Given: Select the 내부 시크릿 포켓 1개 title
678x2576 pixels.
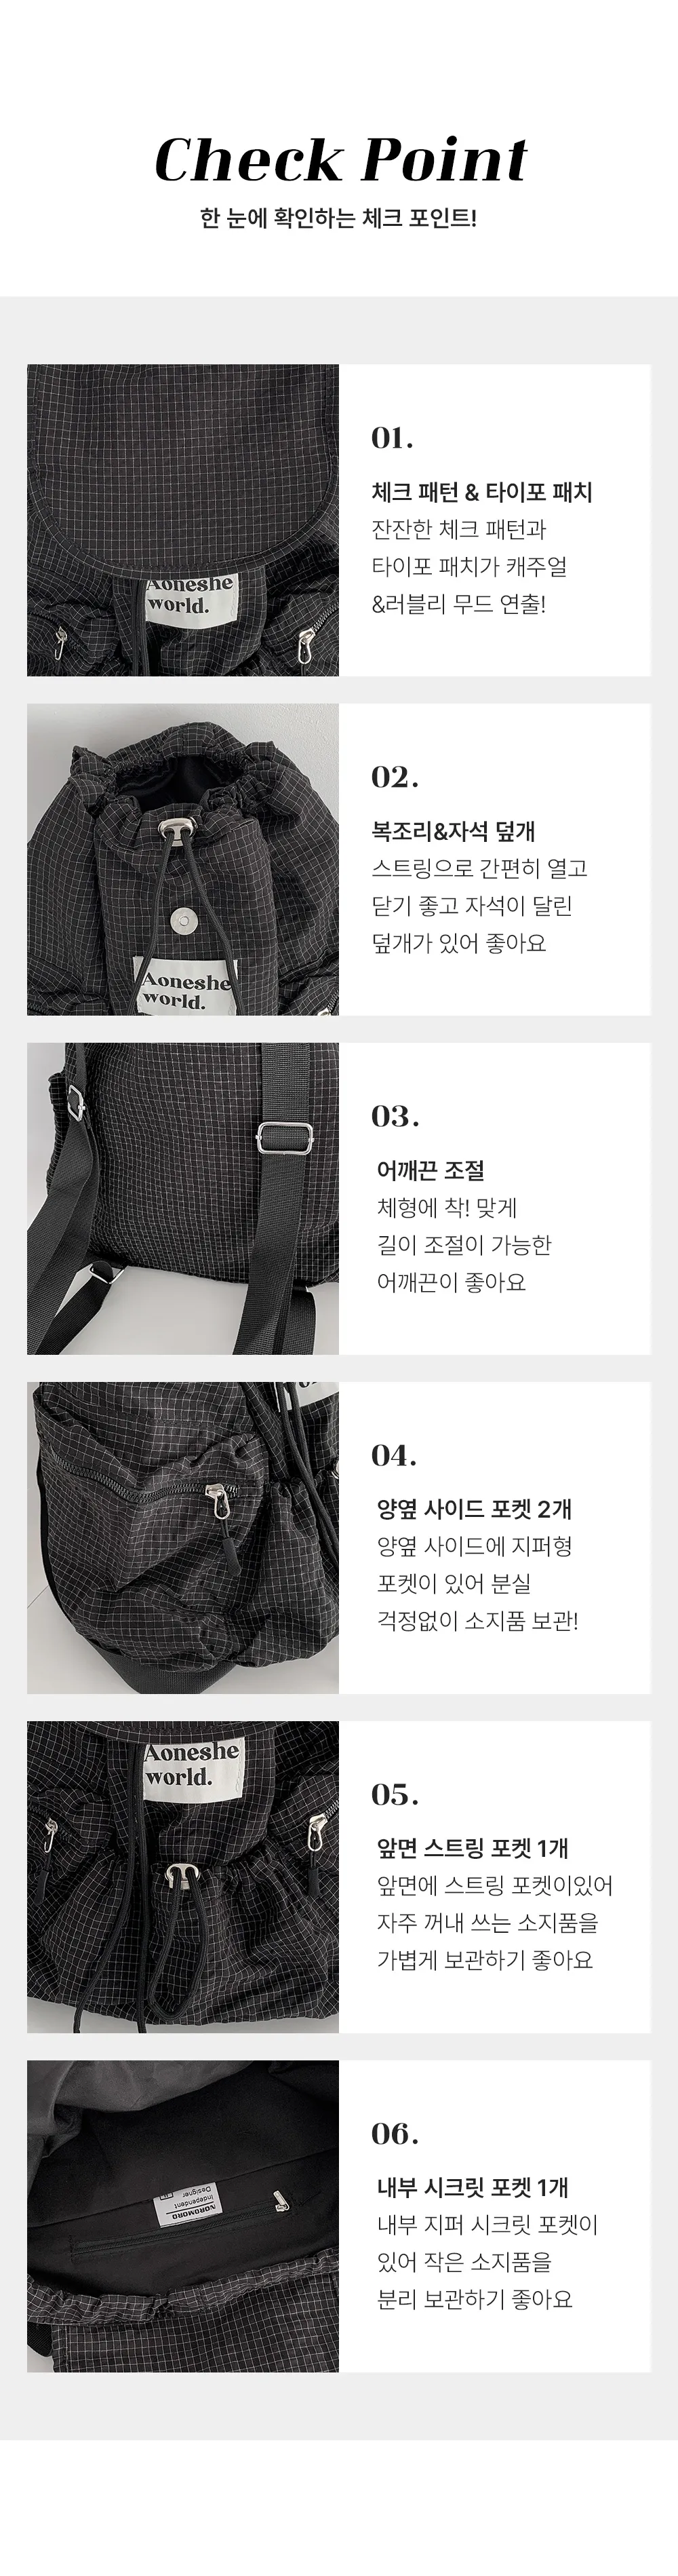Looking at the screenshot, I should pos(472,2187).
